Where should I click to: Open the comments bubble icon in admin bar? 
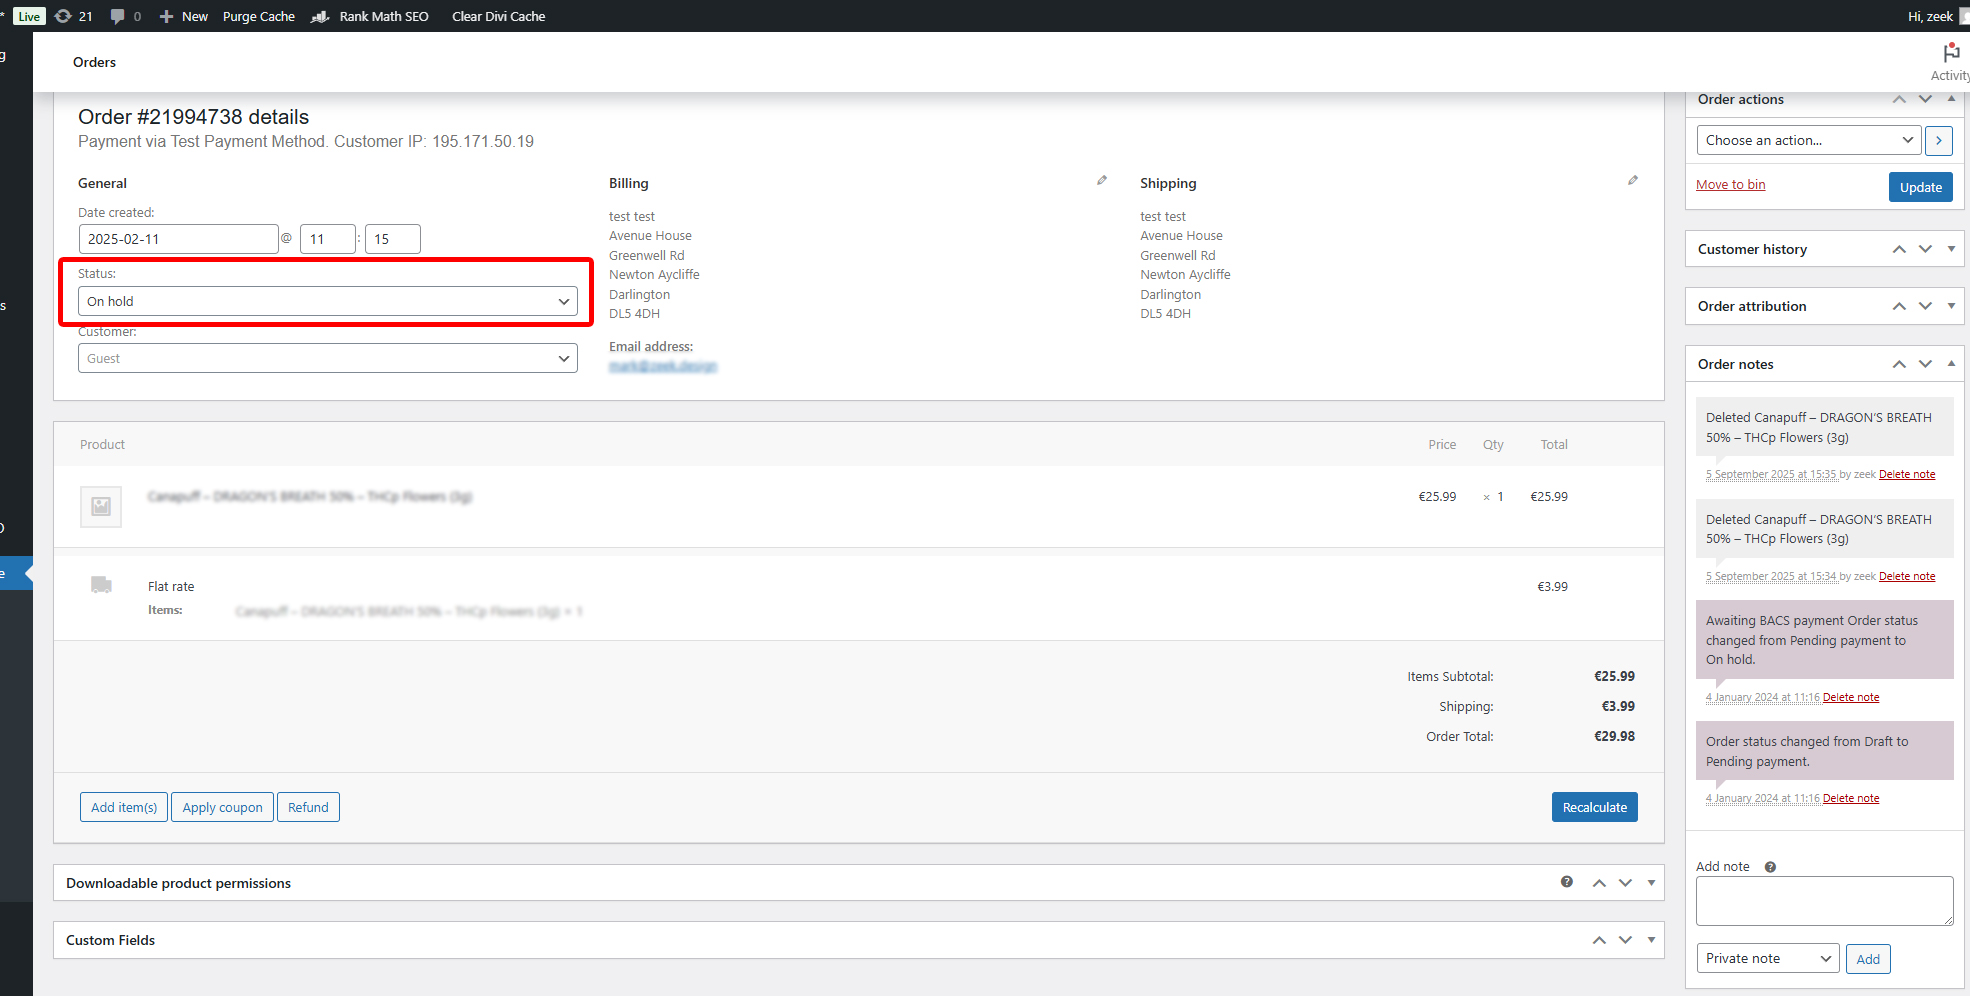[125, 16]
